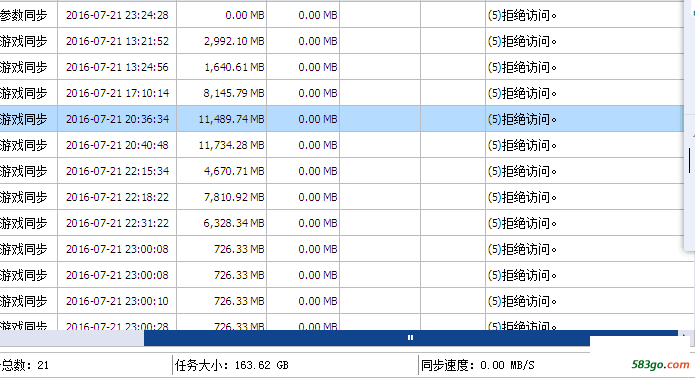Click 0.00 MB in the 13:24:56 row

(318, 67)
